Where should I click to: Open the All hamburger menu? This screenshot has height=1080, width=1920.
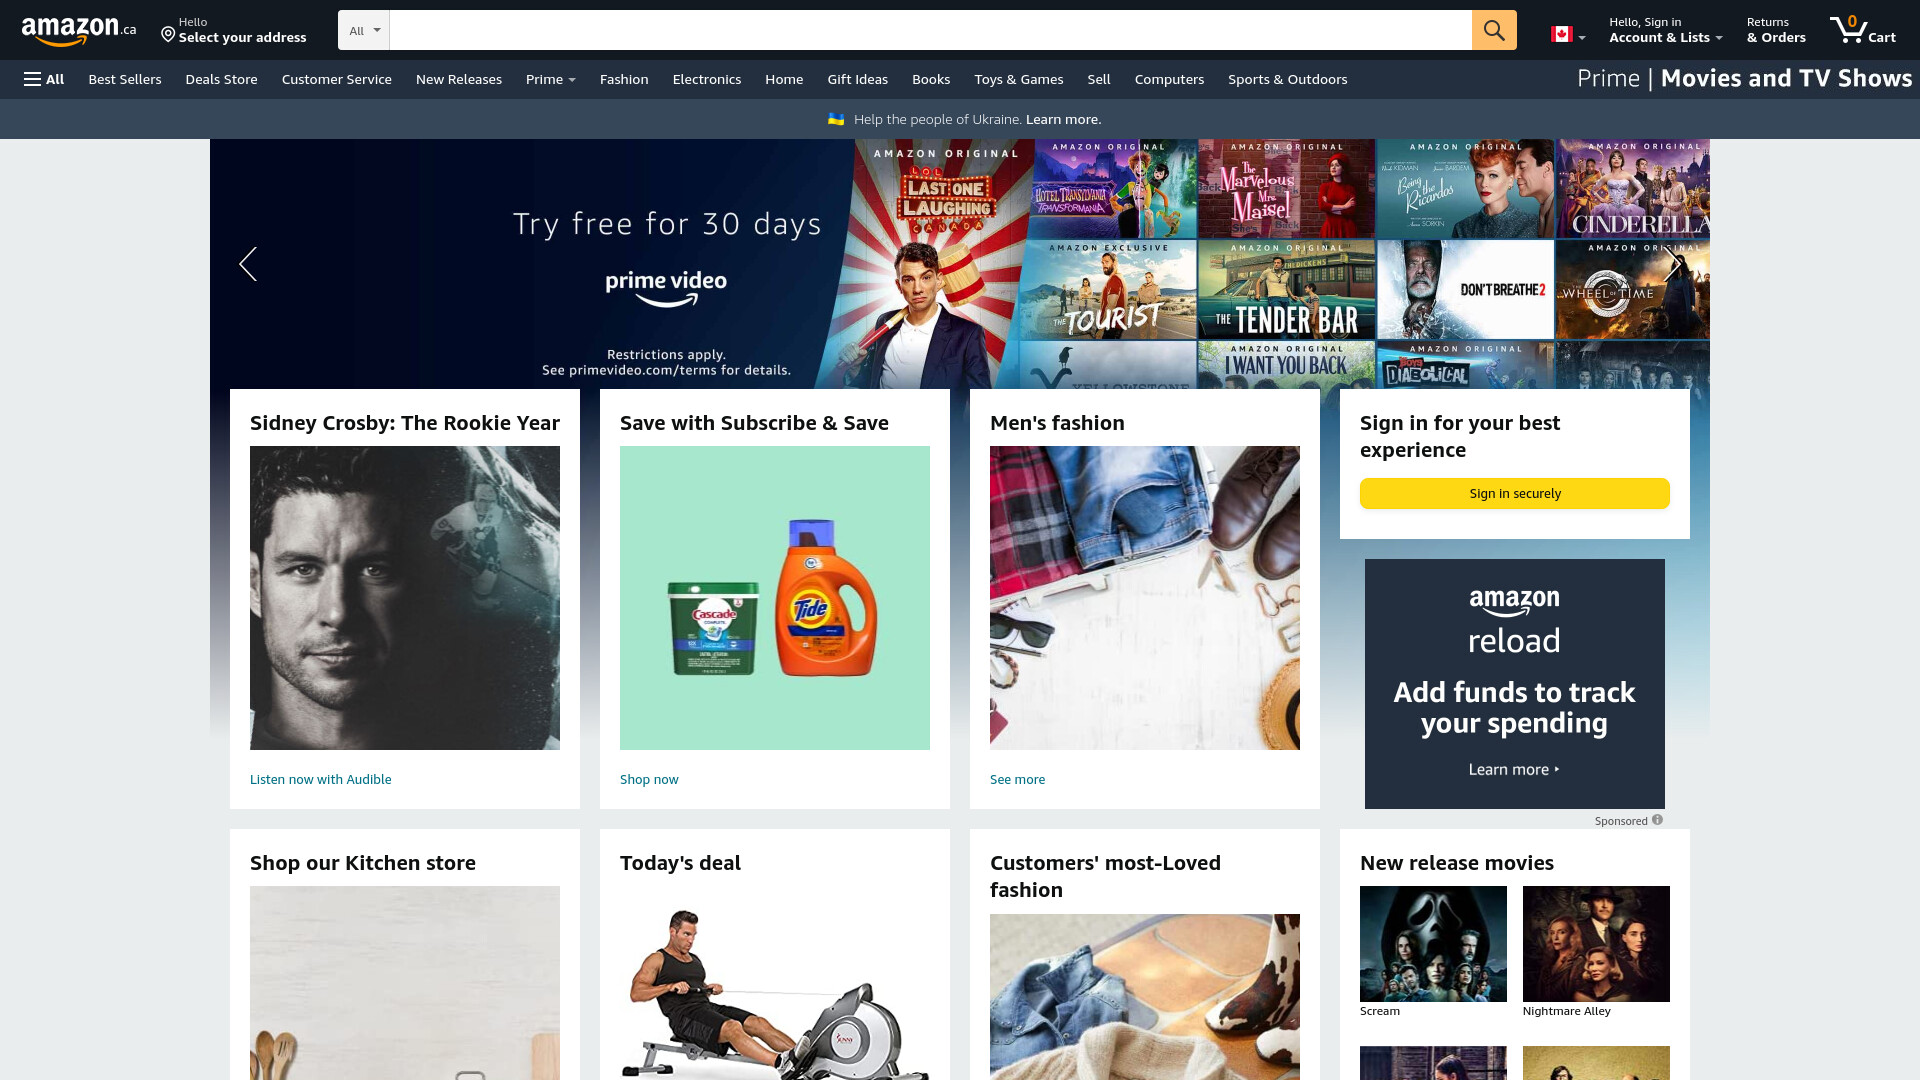click(x=44, y=79)
